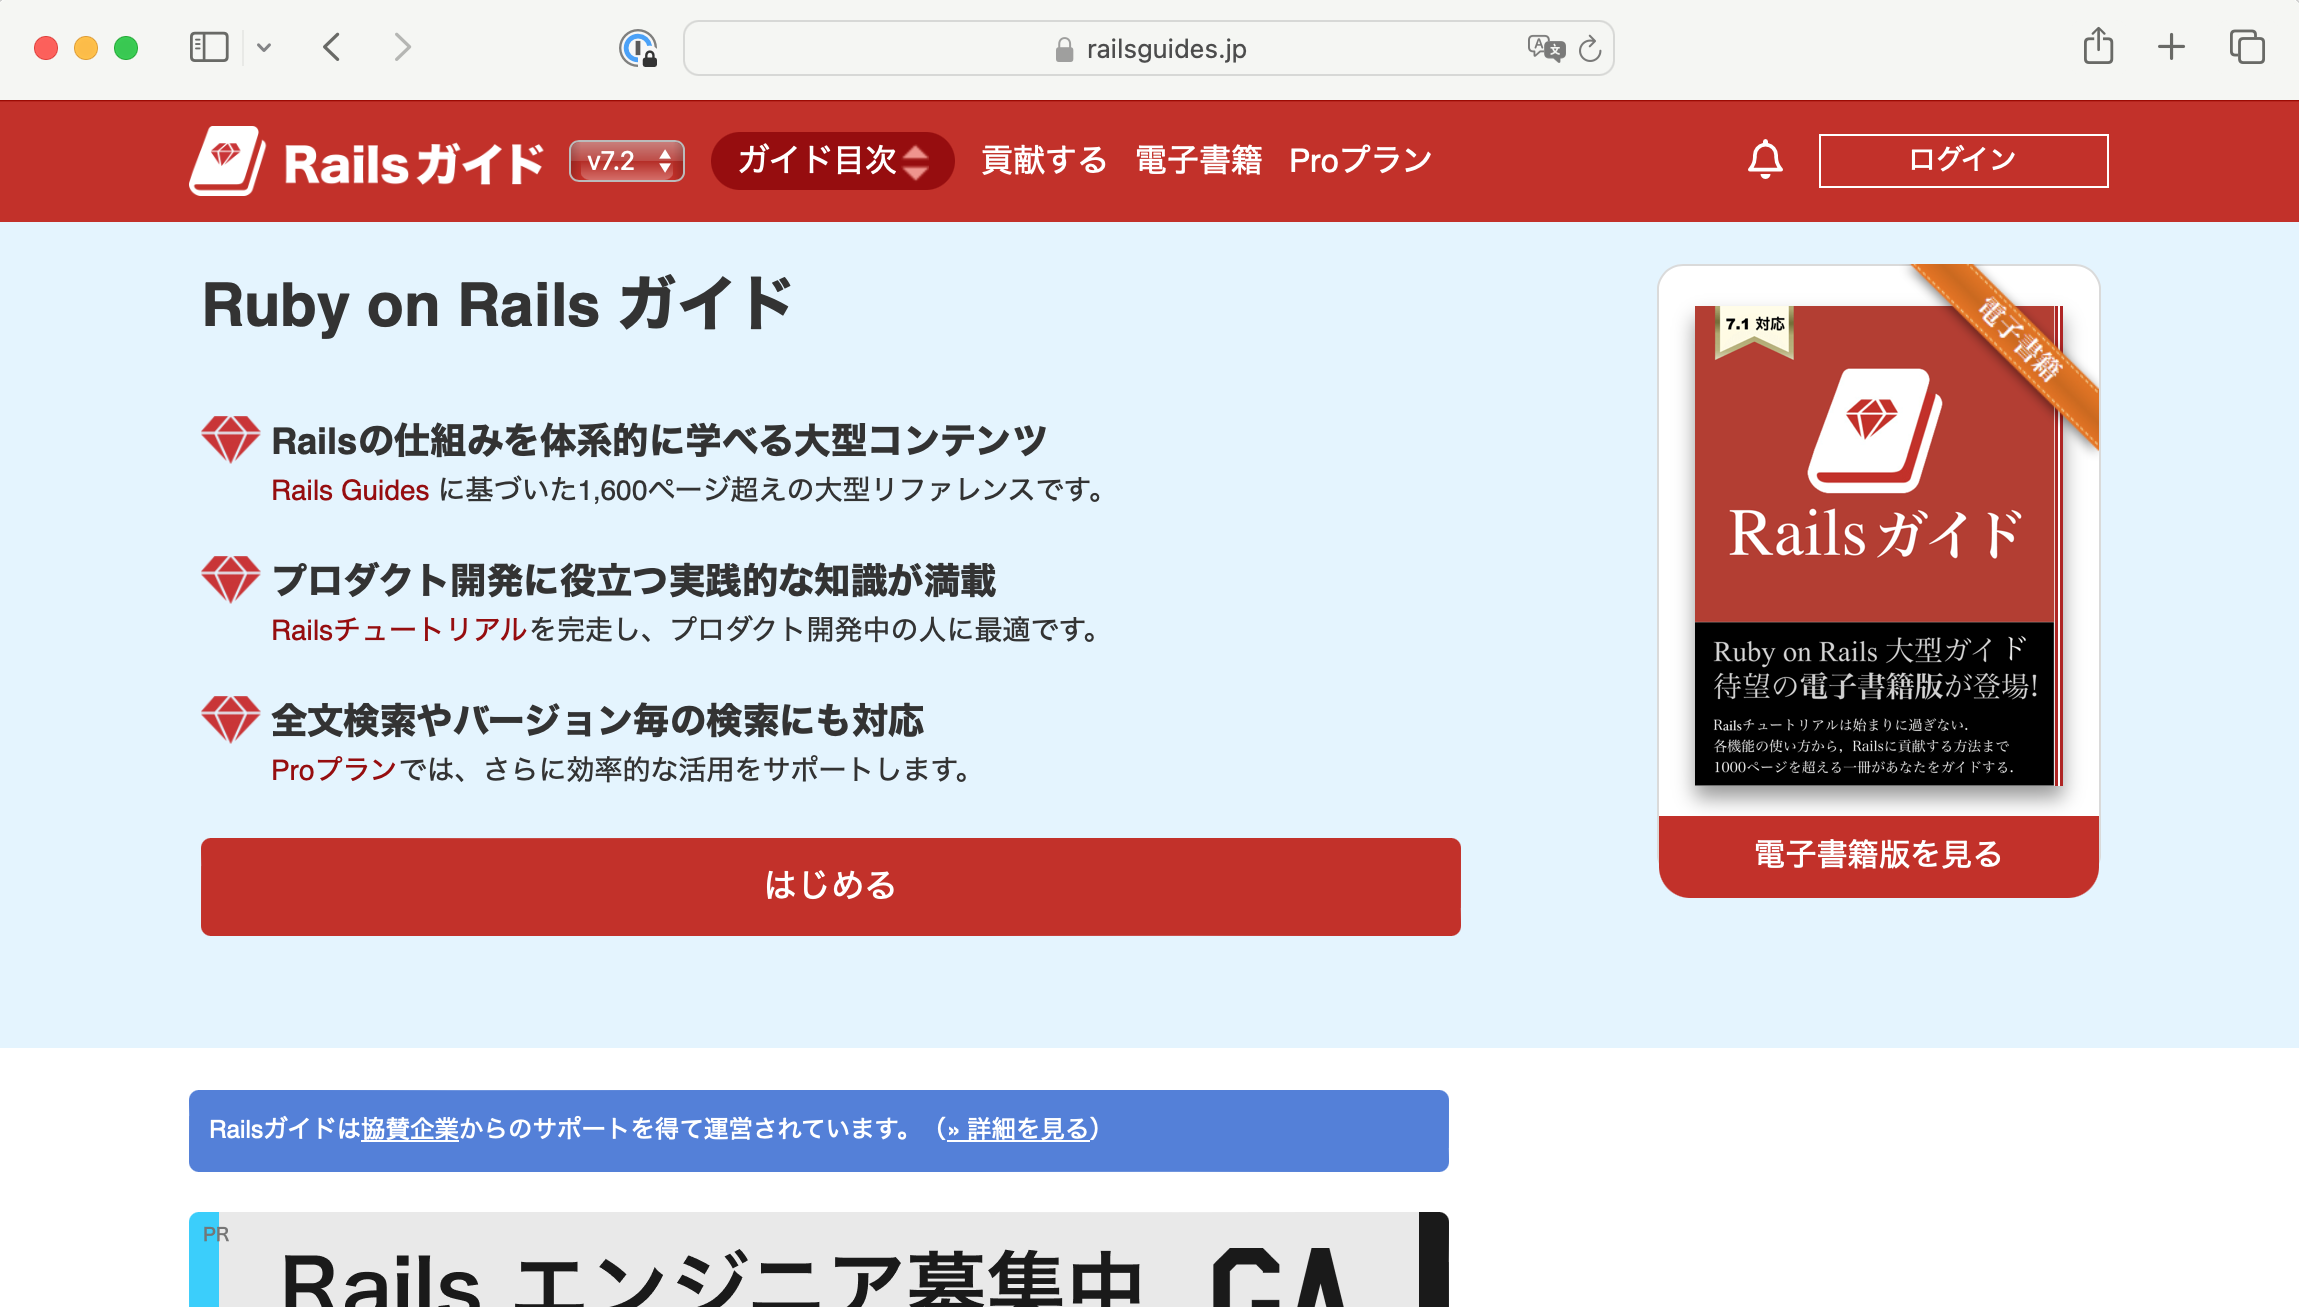Image resolution: width=2299 pixels, height=1307 pixels.
Task: Click the ログイン button
Action: click(x=1962, y=159)
